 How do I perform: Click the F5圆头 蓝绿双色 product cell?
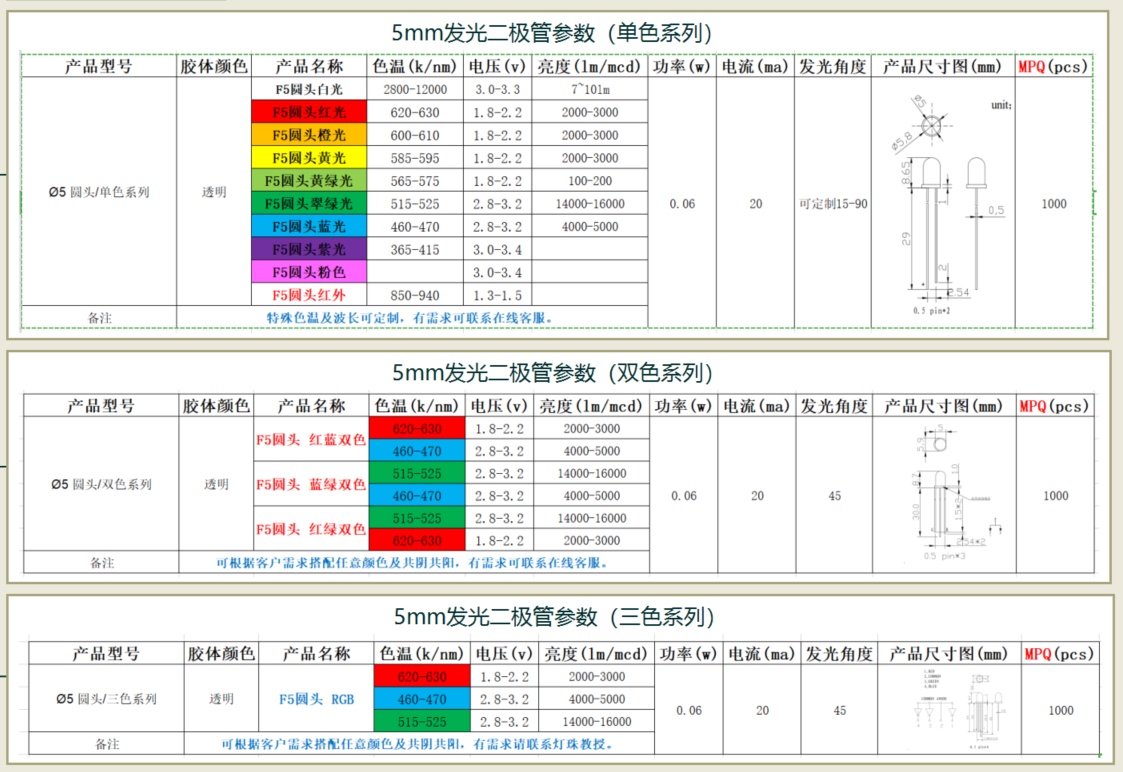[x=311, y=484]
